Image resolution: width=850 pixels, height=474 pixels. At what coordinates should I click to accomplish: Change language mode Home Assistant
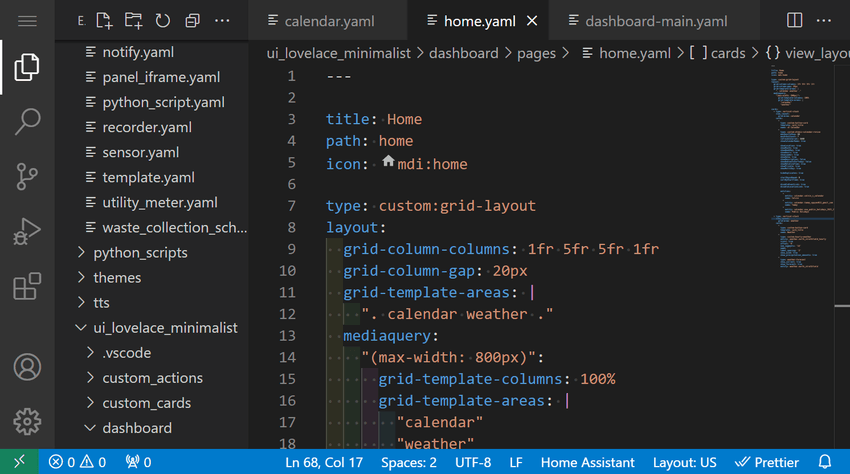(588, 462)
